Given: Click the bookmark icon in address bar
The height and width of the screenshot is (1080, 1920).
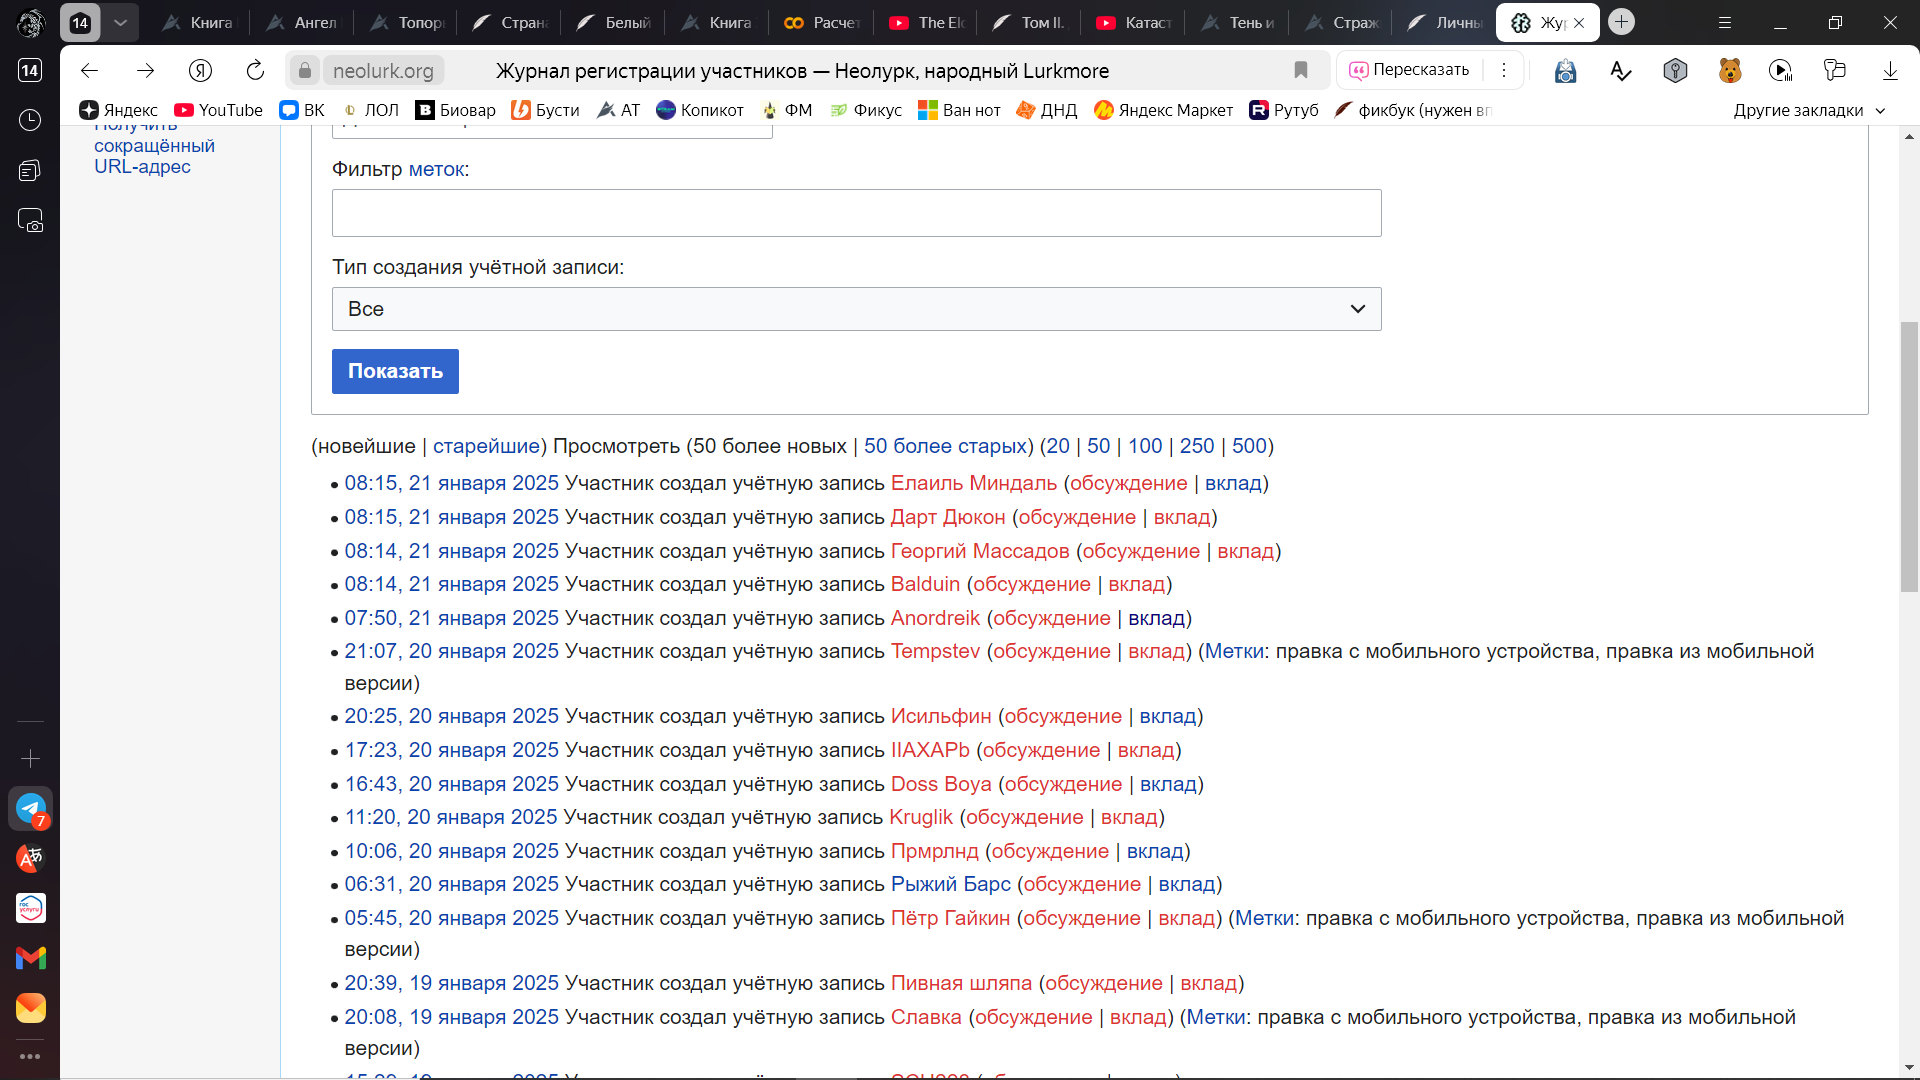Looking at the screenshot, I should 1301,70.
